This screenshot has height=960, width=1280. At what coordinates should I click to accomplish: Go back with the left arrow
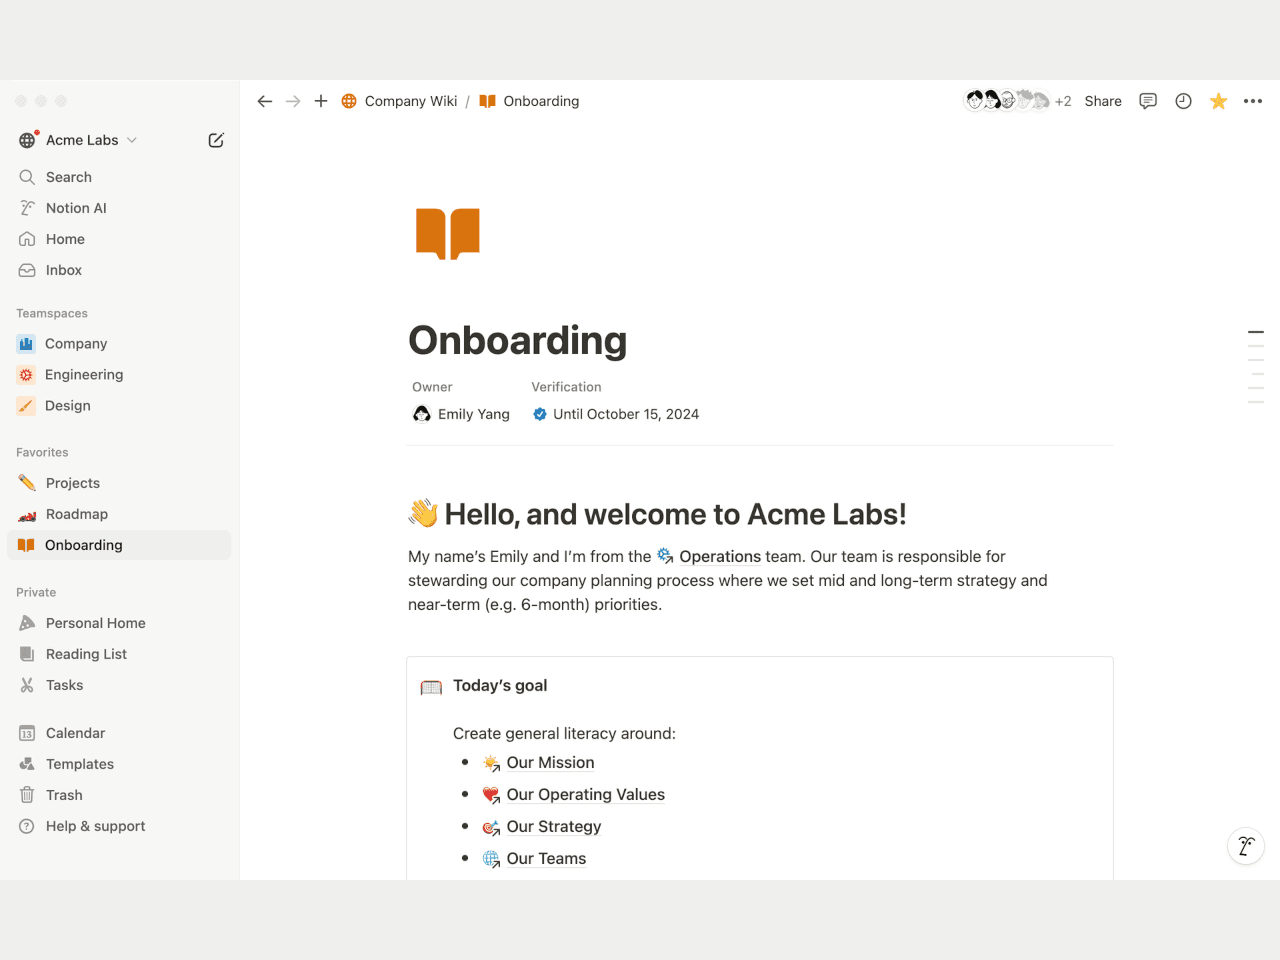click(265, 101)
